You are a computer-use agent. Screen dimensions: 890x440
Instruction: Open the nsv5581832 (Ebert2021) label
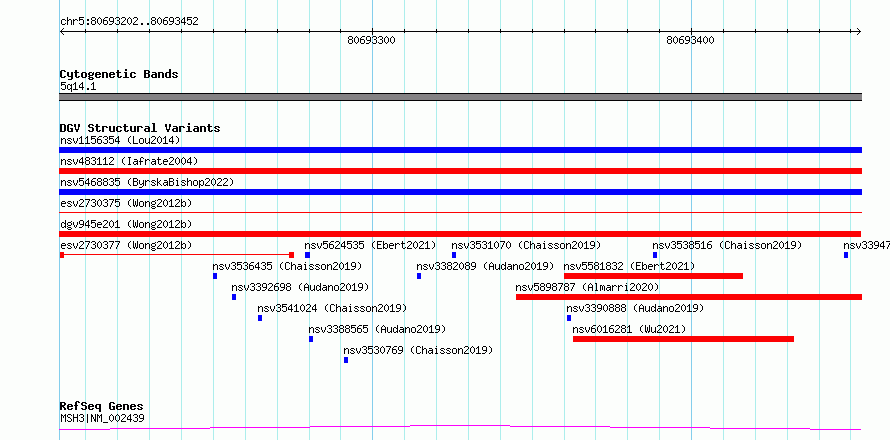click(x=629, y=266)
